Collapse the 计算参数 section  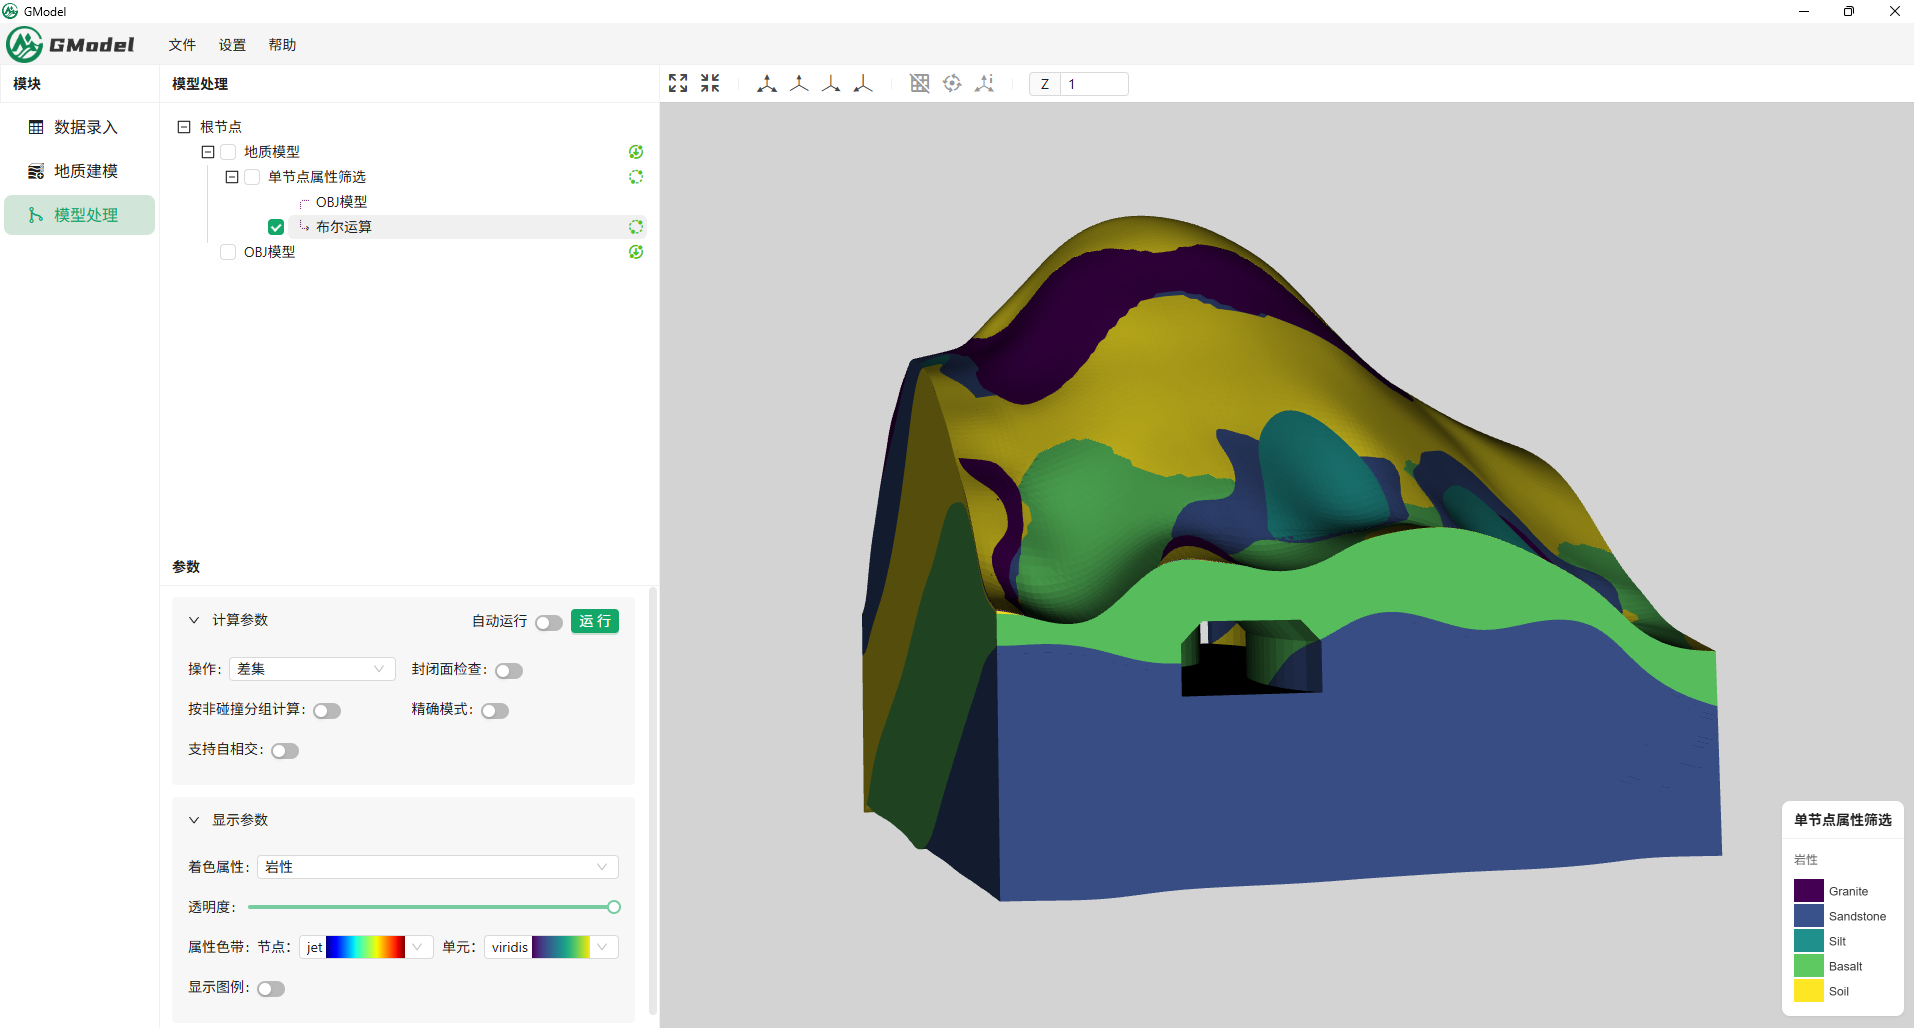194,620
